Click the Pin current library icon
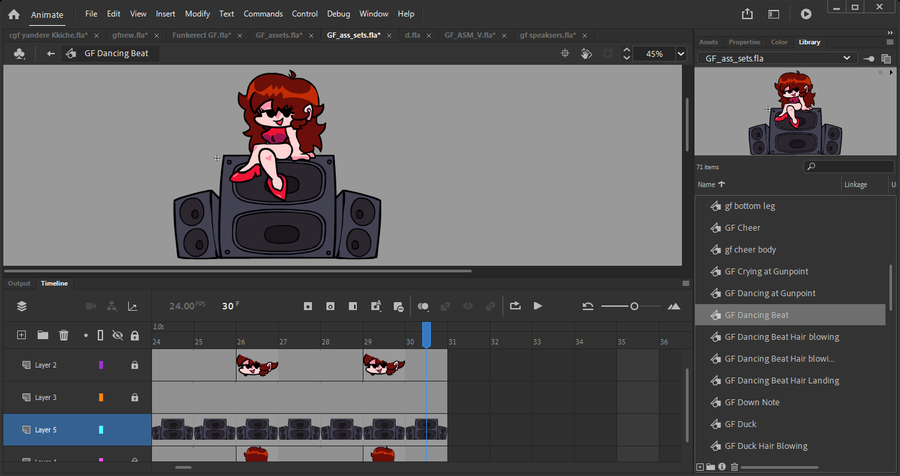Image resolution: width=900 pixels, height=476 pixels. tap(869, 59)
